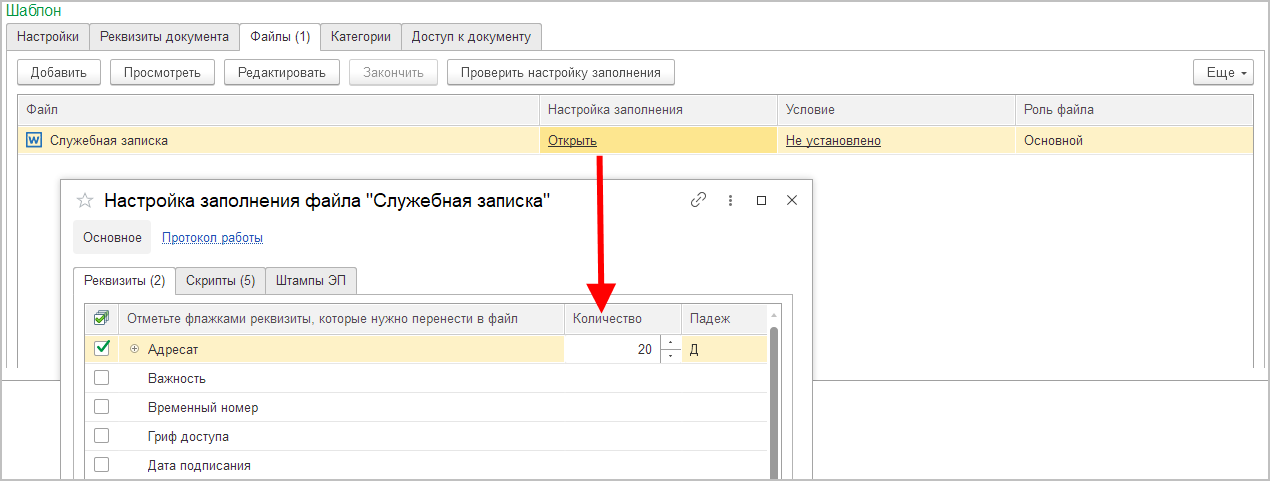Screen dimensions: 1270x481
Task: Close the Настройка заполнения файла dialog
Action: [792, 200]
